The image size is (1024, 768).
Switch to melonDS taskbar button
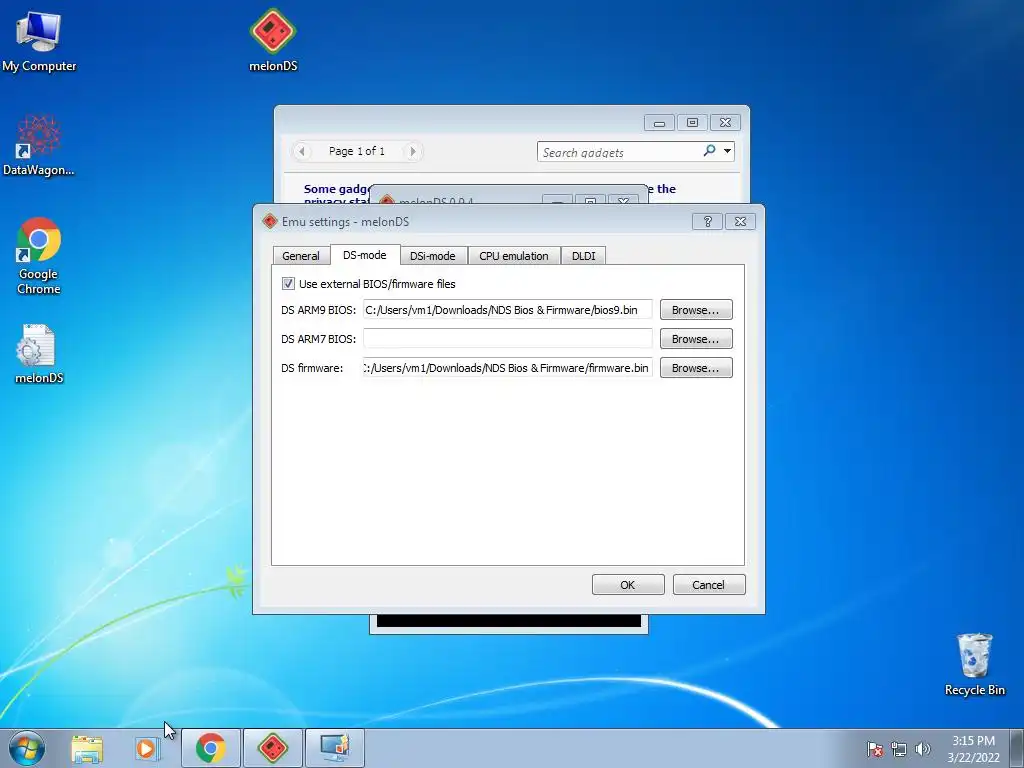pyautogui.click(x=272, y=748)
